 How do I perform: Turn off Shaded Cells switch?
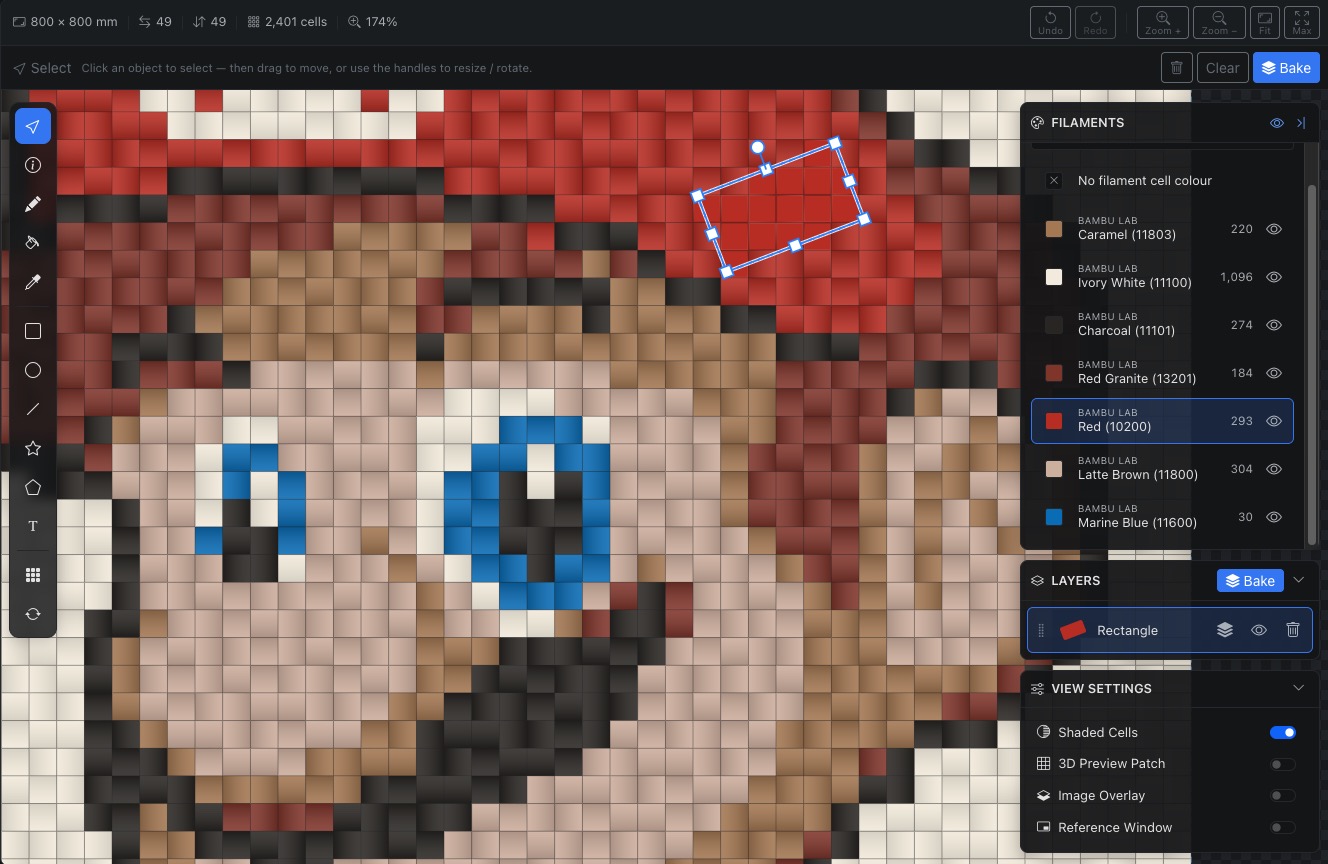pyautogui.click(x=1283, y=732)
